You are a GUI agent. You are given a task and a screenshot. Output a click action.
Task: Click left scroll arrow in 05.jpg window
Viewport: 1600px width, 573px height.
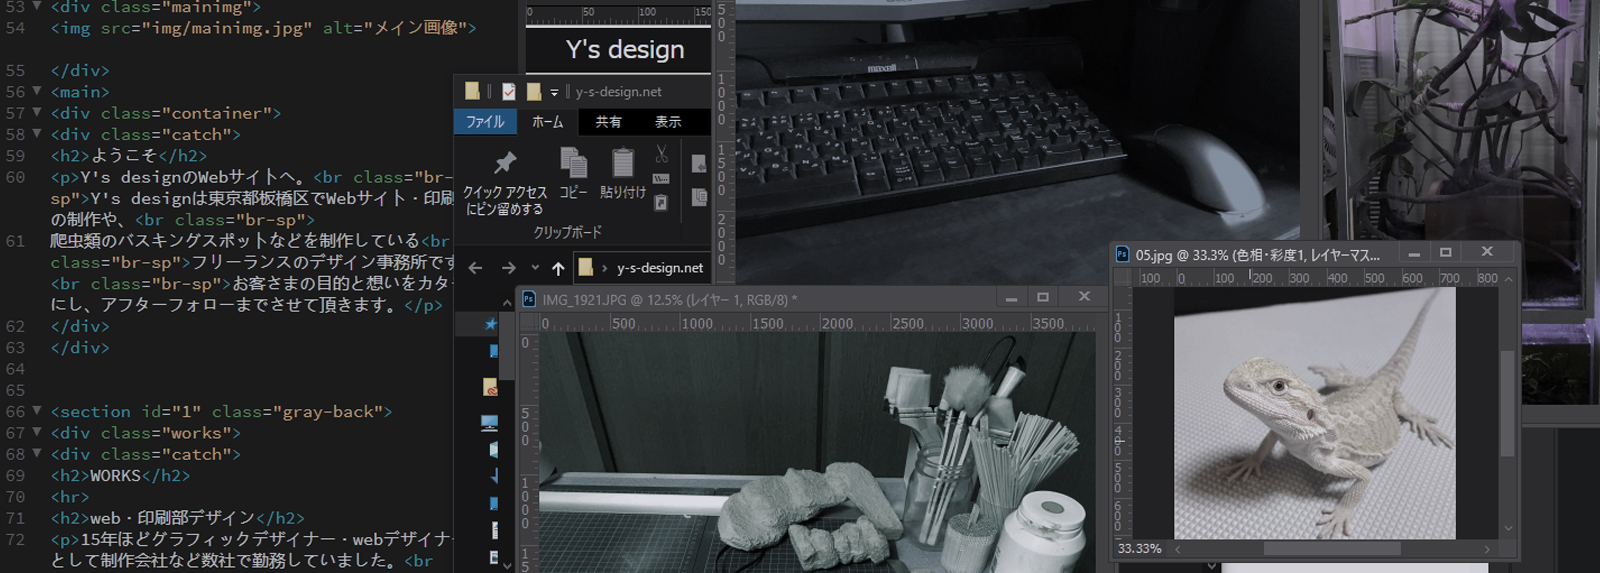tap(1177, 549)
